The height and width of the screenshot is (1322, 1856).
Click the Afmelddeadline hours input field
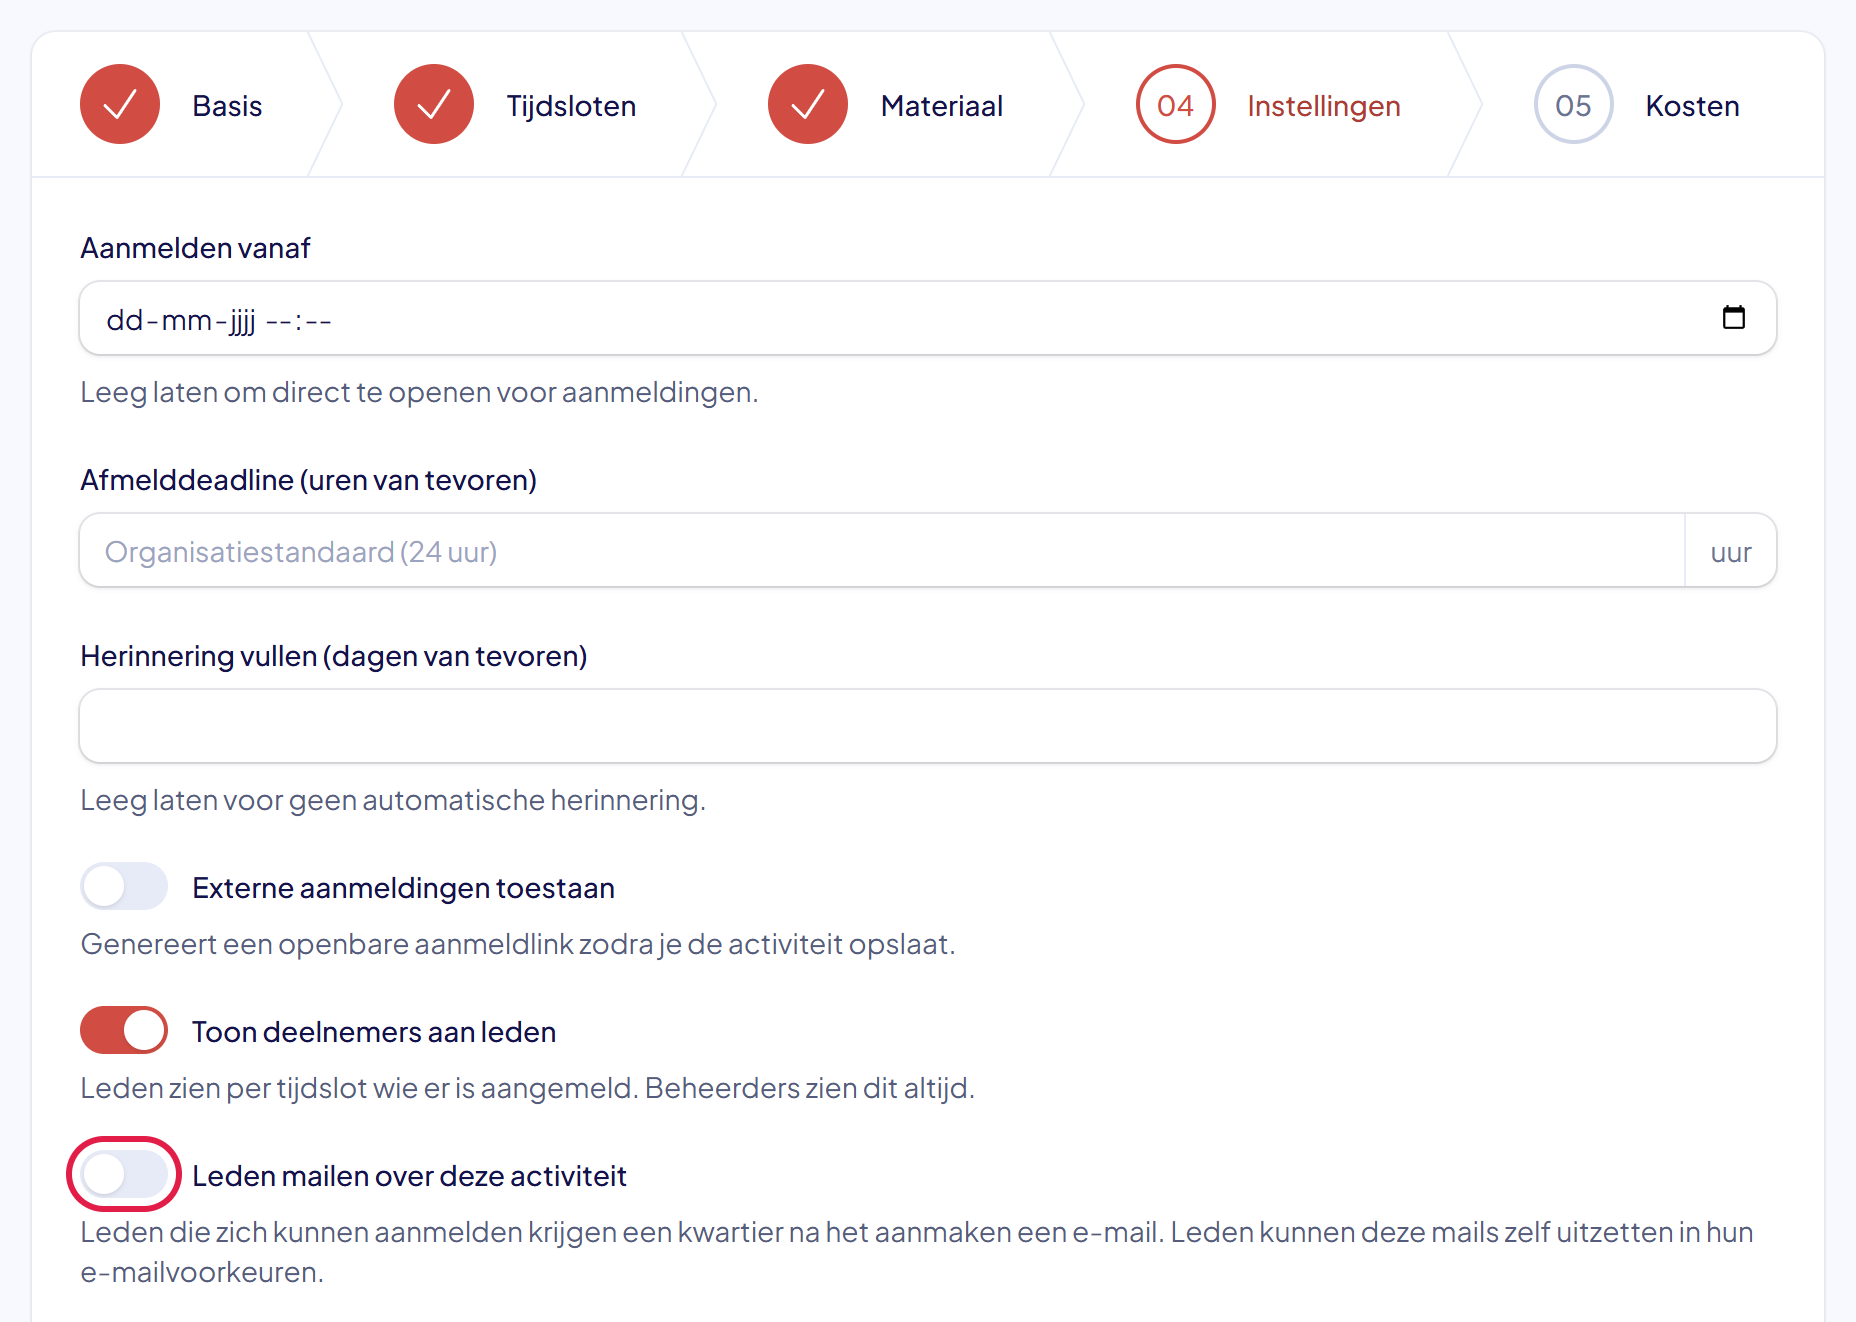882,550
